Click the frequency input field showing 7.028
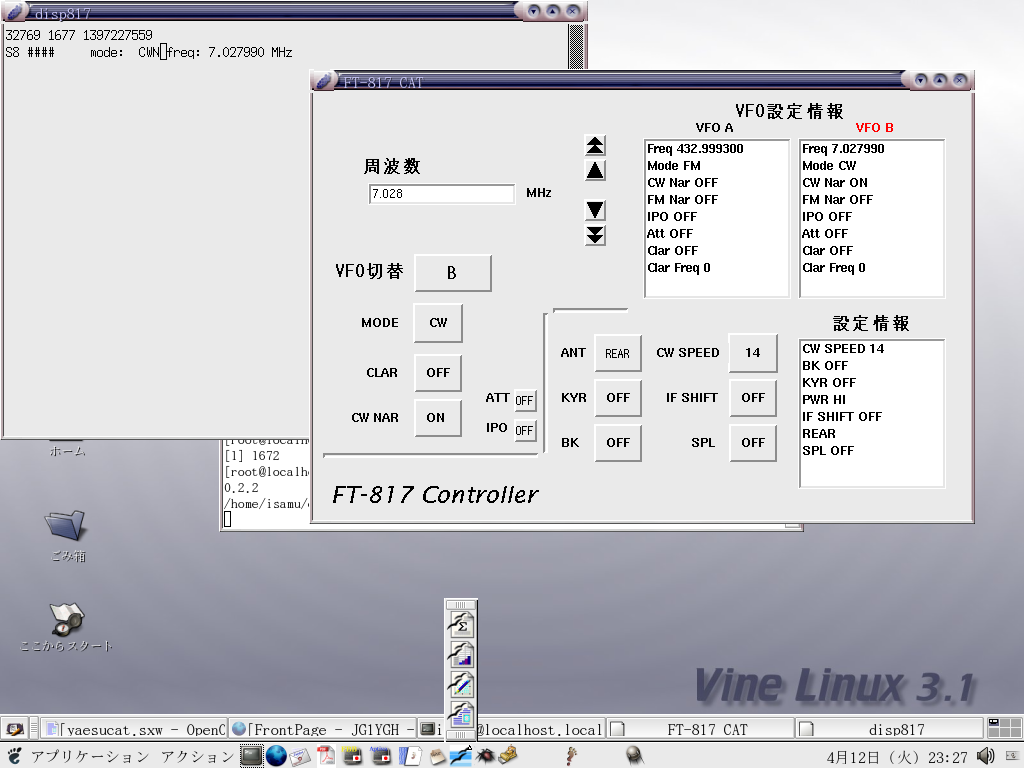Viewport: 1024px width, 768px height. 442,194
